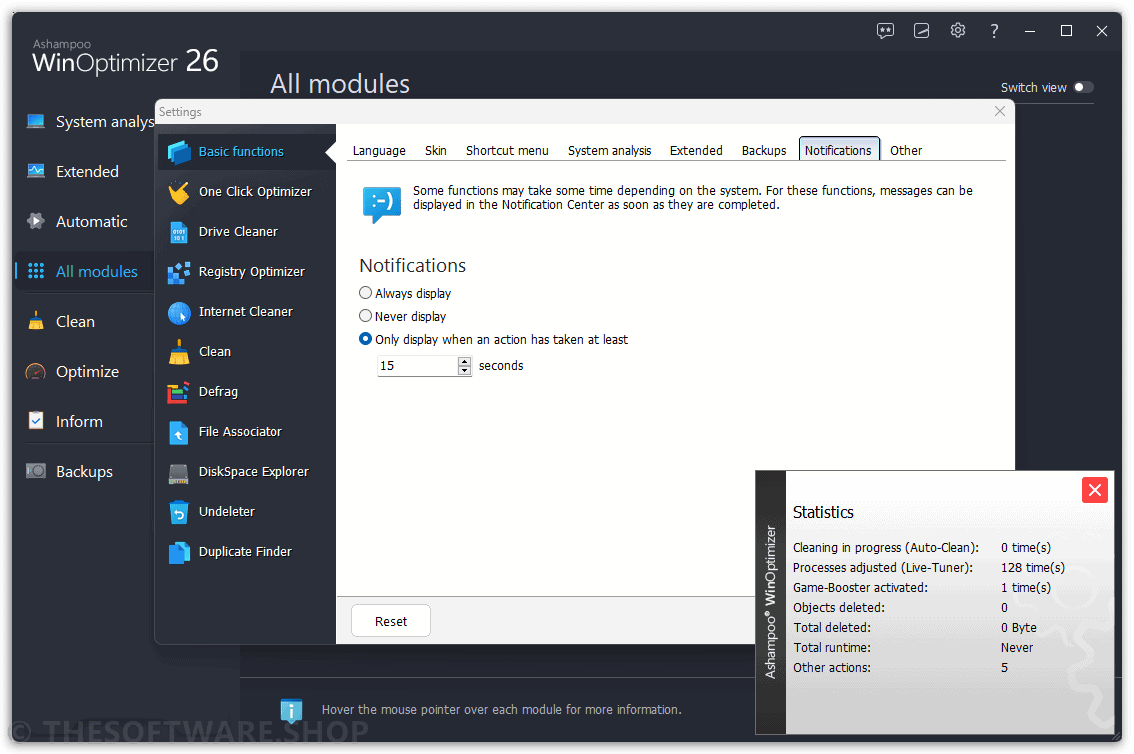The width and height of the screenshot is (1134, 754).
Task: Click the '128 time(s)' Live-Tuner value
Action: pyautogui.click(x=1033, y=567)
